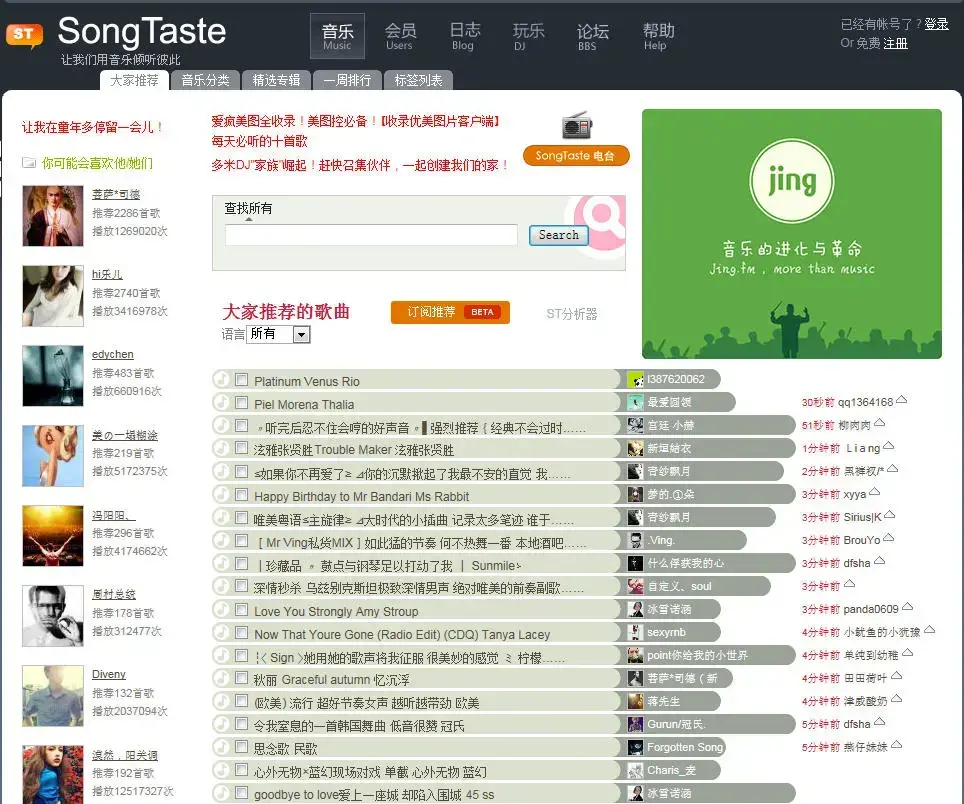Screen dimensions: 964x804
Task: Open user profile link Diveny
Action: click(x=109, y=674)
